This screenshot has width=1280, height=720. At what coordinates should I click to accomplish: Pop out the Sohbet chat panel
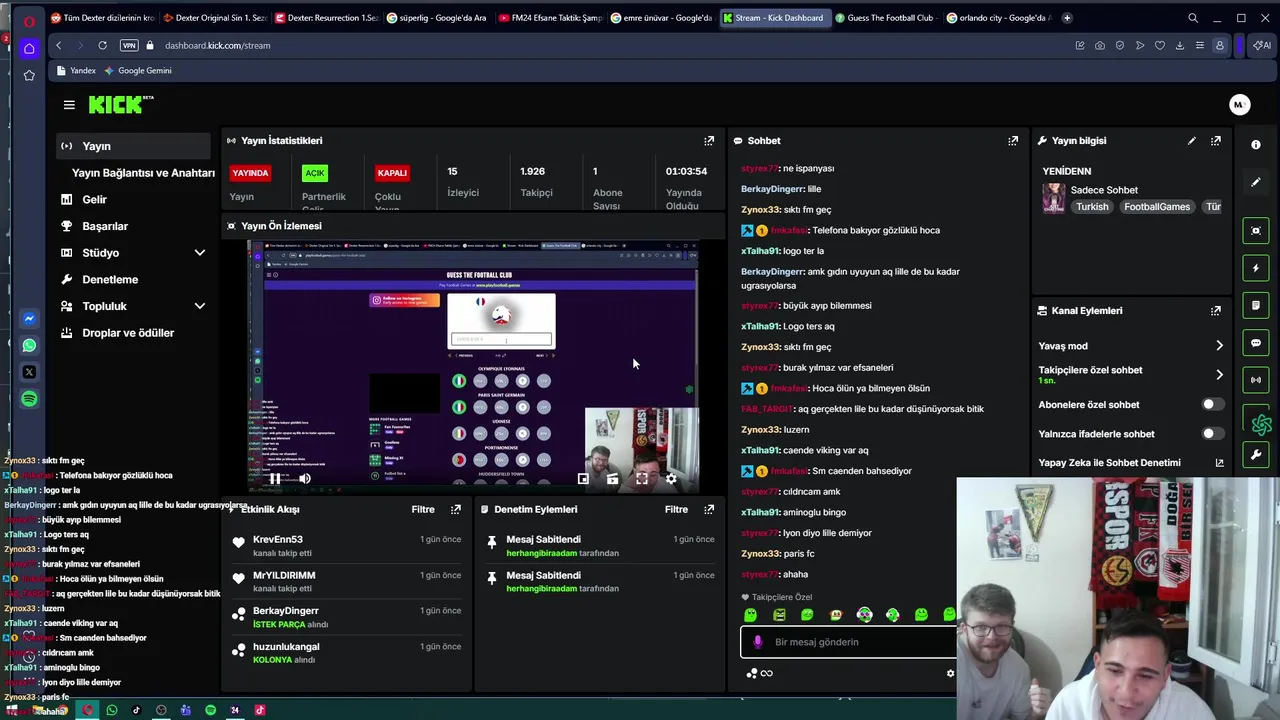pos(1013,141)
